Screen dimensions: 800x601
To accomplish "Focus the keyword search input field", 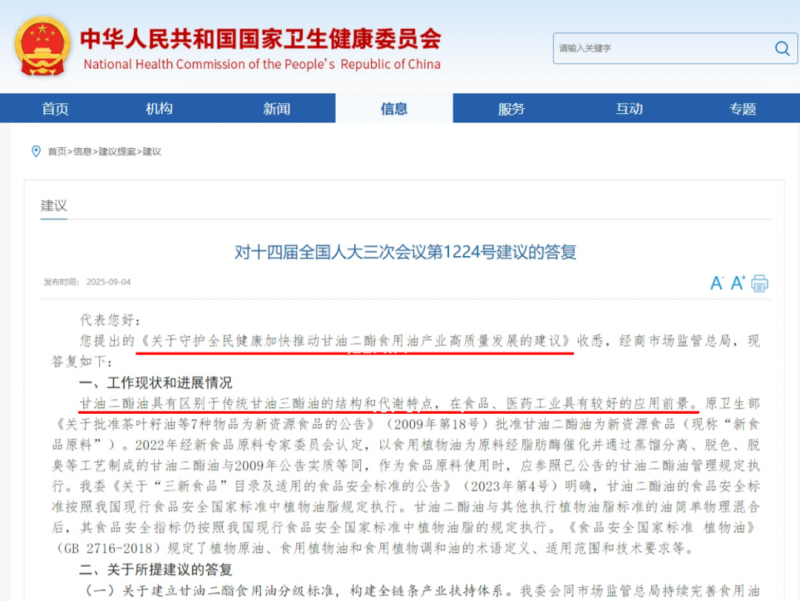I will click(664, 48).
